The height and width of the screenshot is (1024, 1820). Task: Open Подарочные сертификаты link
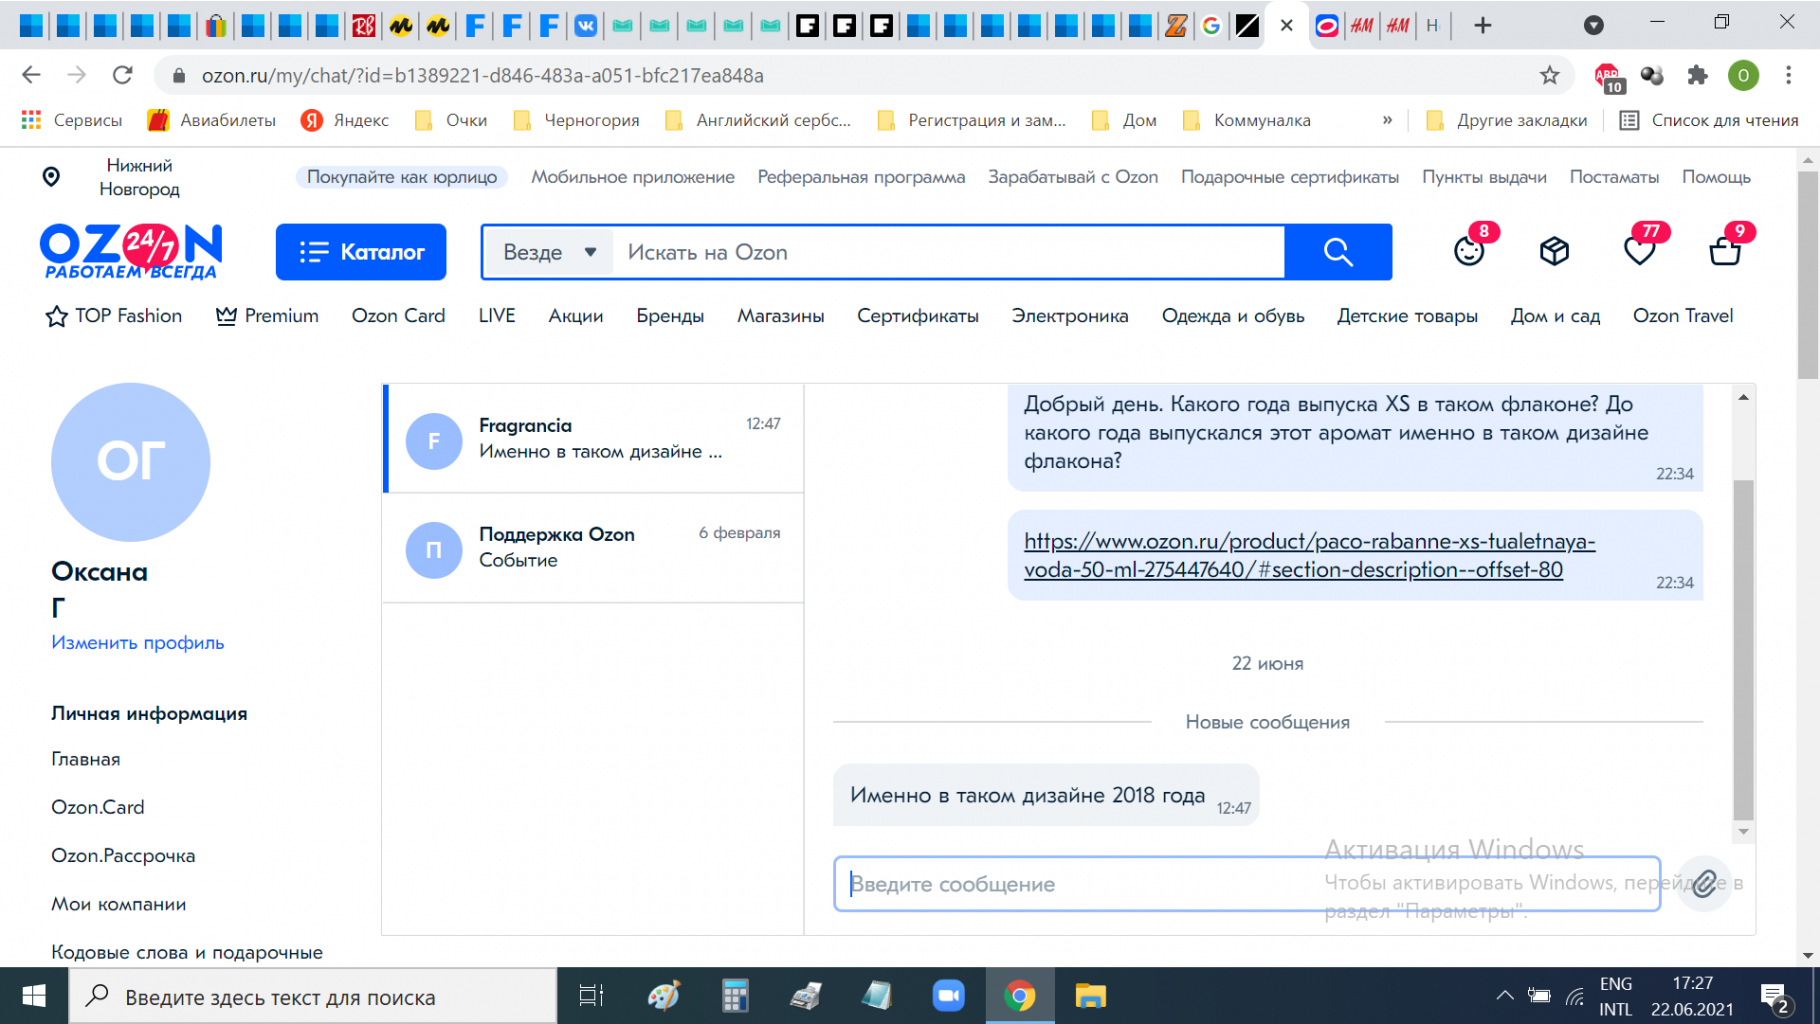click(x=1290, y=177)
